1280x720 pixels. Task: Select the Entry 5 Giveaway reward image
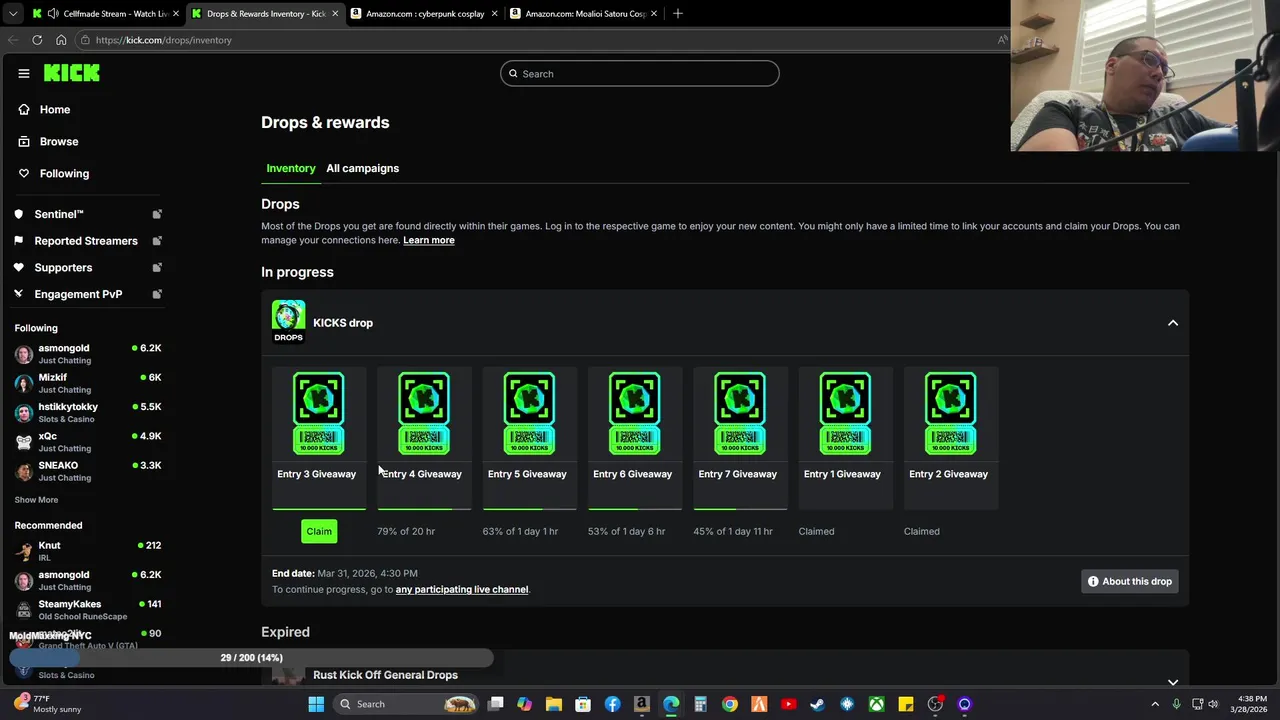[x=529, y=413]
